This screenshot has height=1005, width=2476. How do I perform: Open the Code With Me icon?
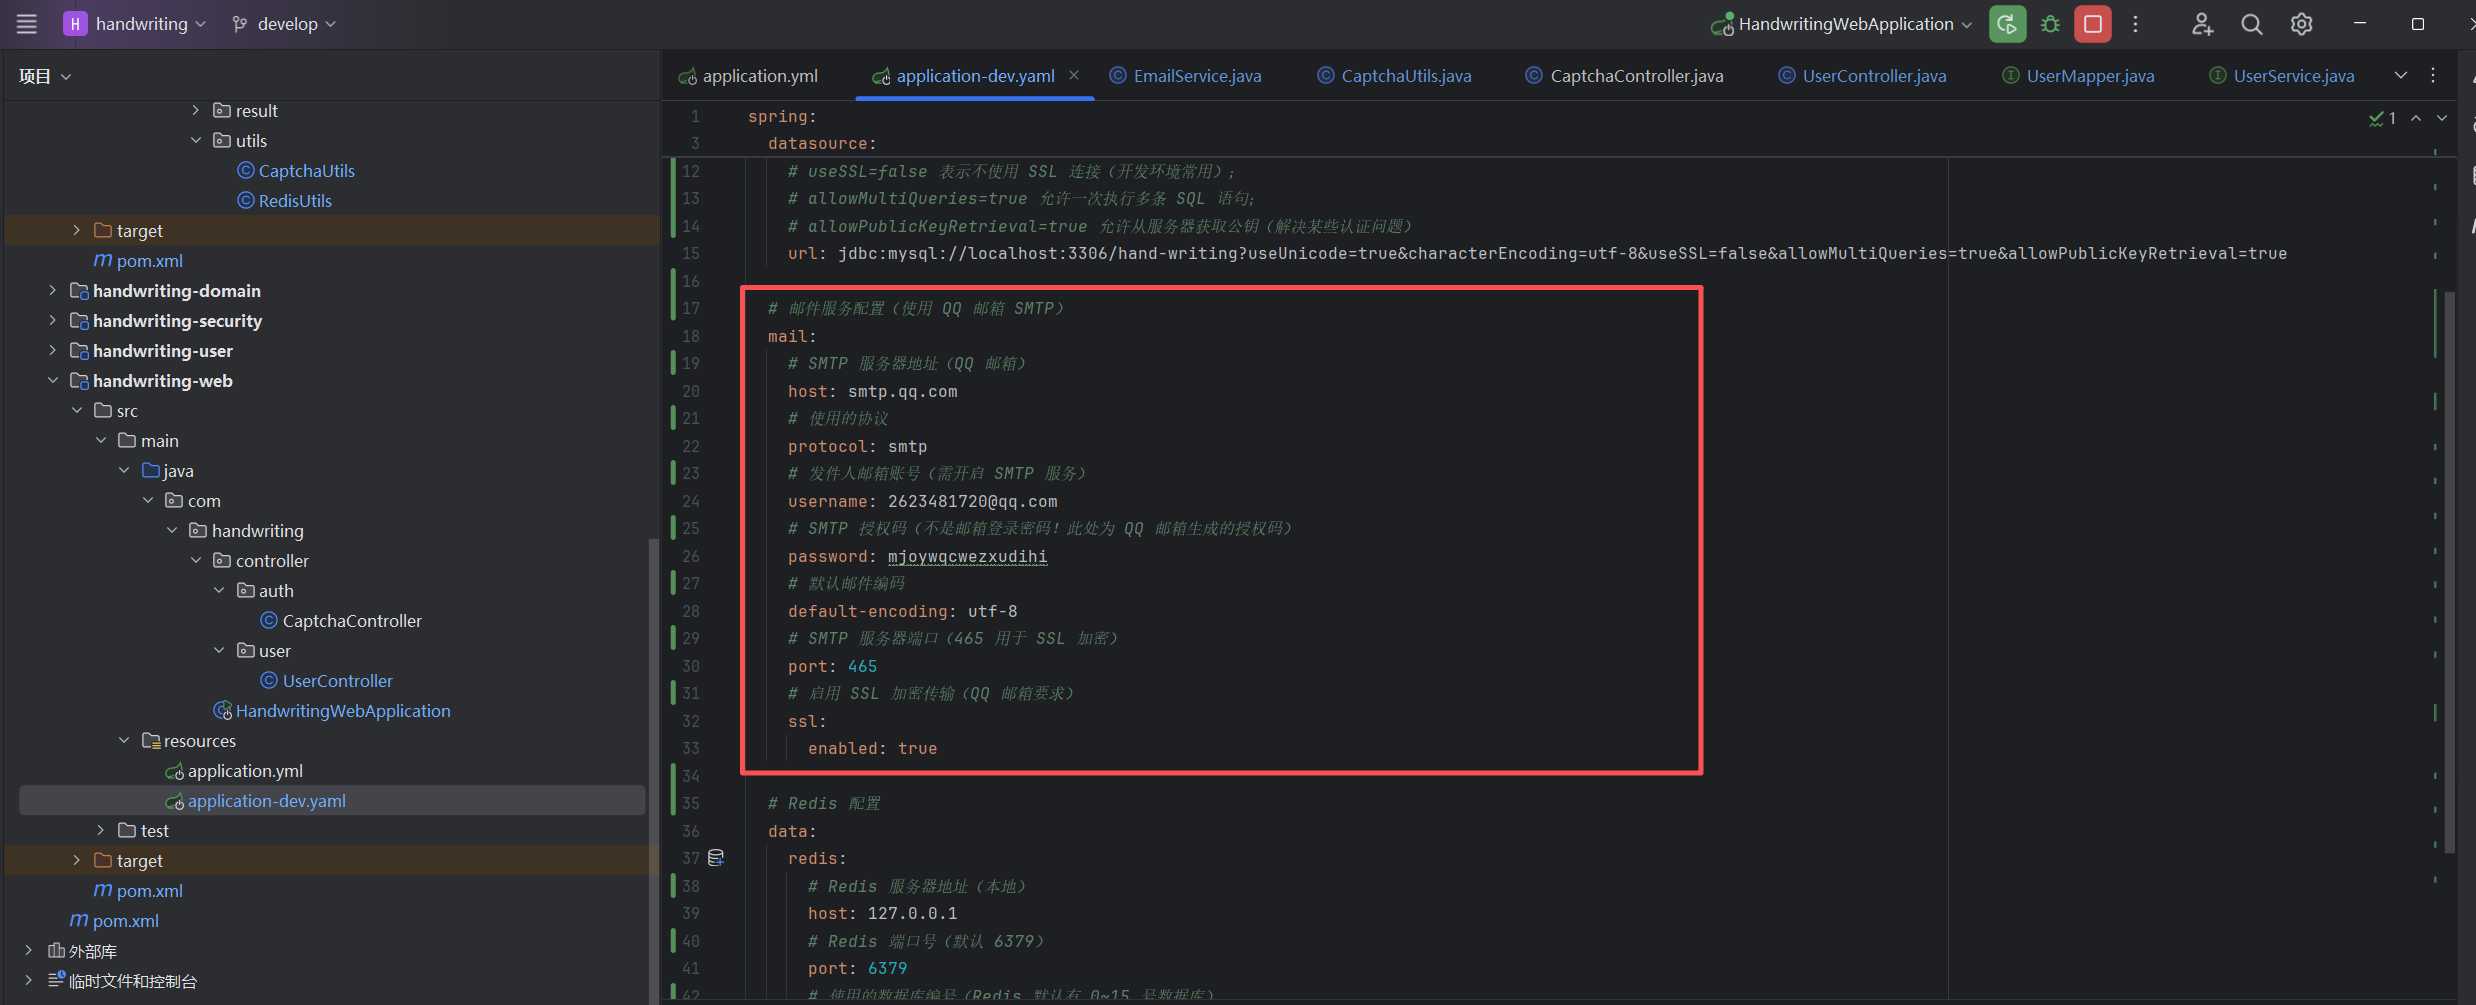coord(2202,24)
